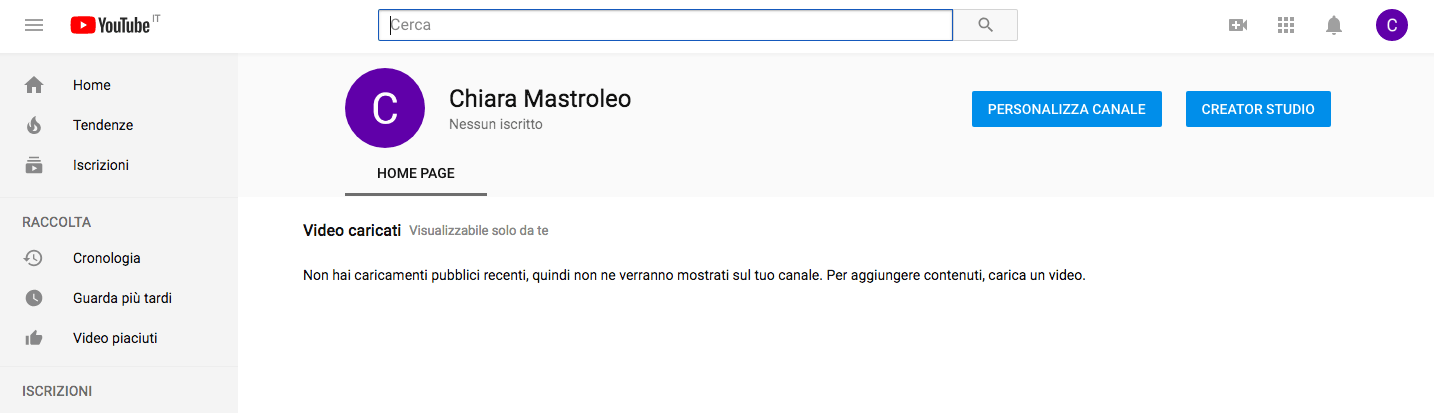This screenshot has height=413, width=1434.
Task: Click the PERSONALIZZA CANALE button
Action: (x=1067, y=109)
